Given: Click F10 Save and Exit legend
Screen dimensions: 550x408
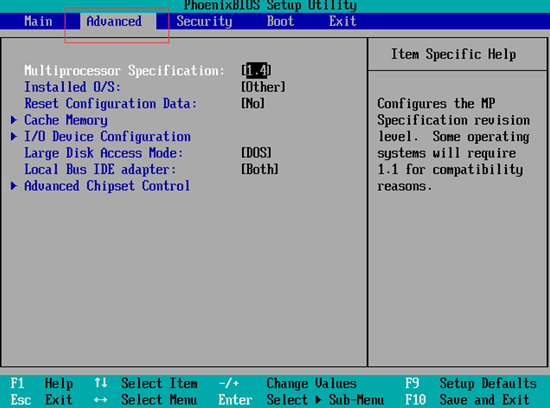Looking at the screenshot, I should click(x=467, y=400).
